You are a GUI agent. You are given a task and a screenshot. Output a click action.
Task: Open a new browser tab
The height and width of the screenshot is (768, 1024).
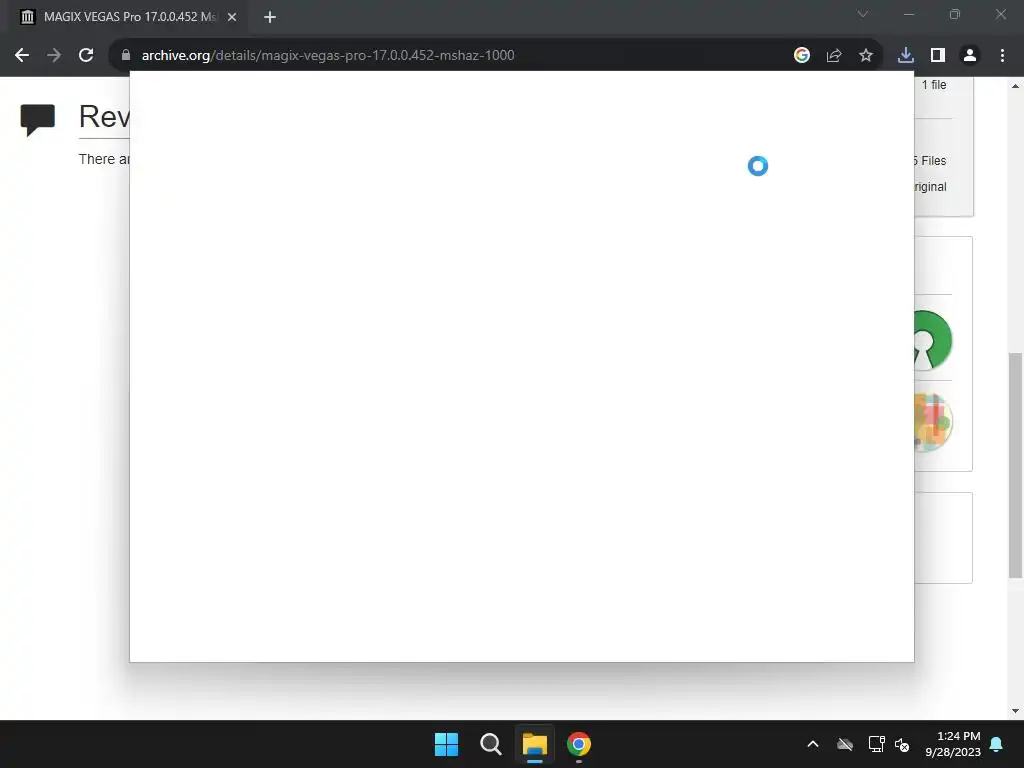click(270, 17)
